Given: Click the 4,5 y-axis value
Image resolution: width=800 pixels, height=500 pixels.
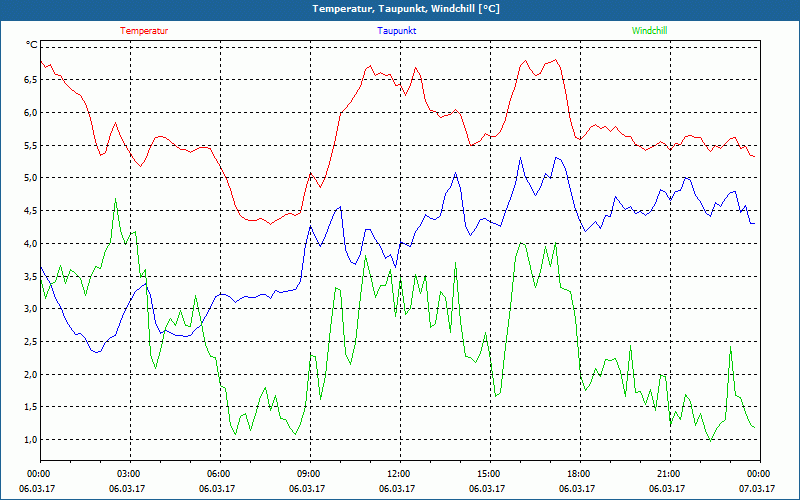Looking at the screenshot, I should [31, 211].
